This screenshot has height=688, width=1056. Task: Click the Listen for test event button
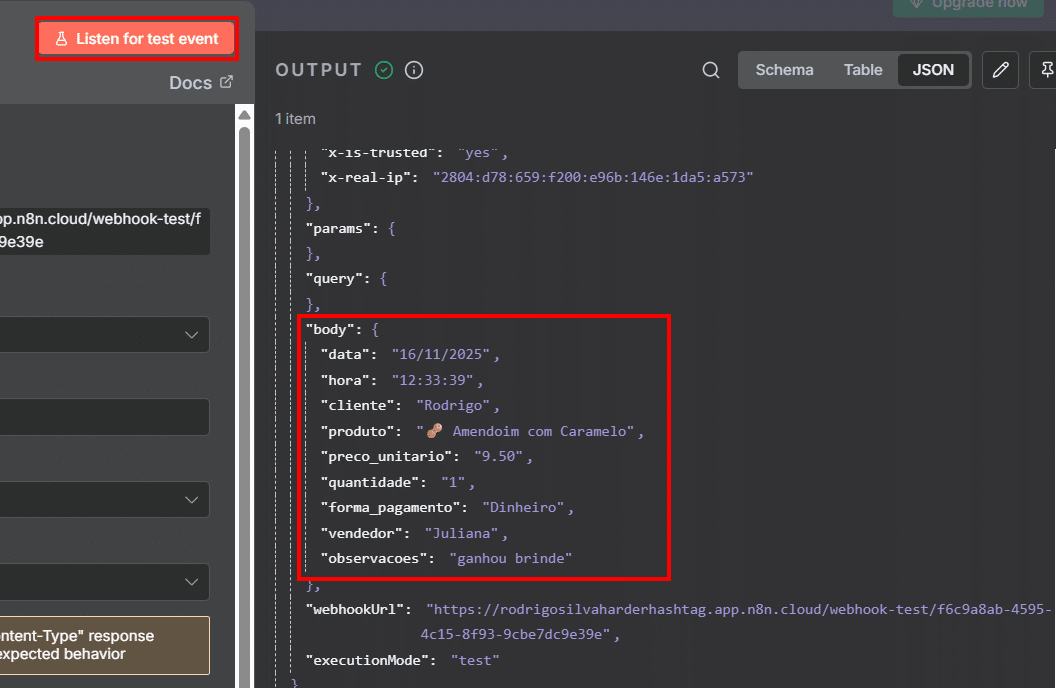coord(137,38)
